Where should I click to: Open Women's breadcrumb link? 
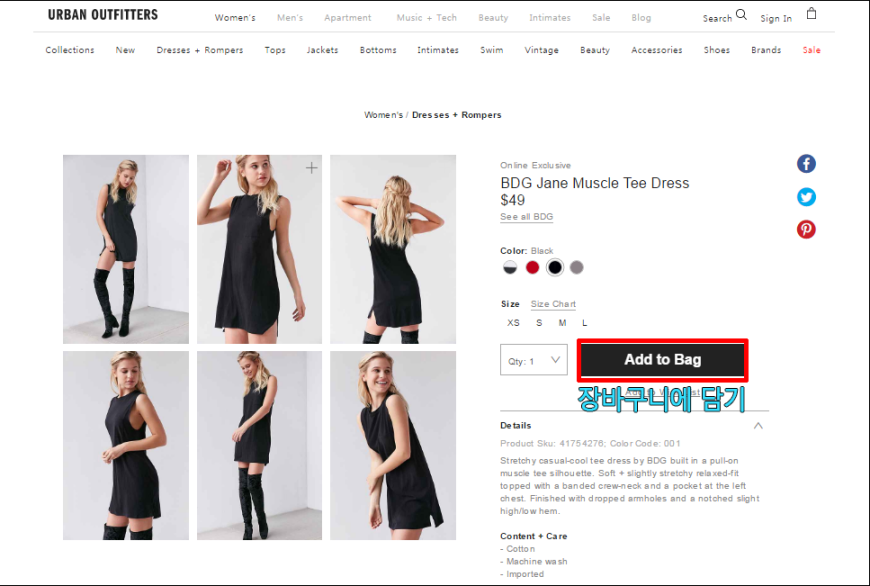[383, 115]
